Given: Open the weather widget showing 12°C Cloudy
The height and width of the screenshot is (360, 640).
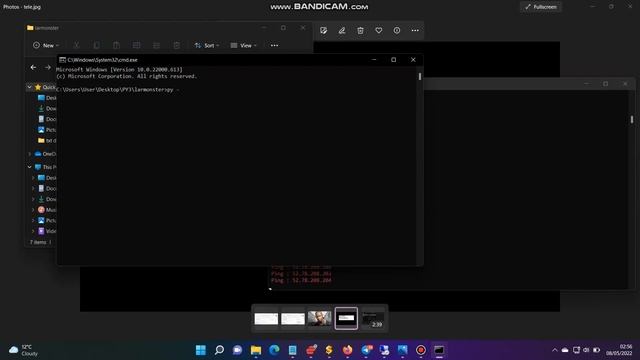Looking at the screenshot, I should click(24, 350).
